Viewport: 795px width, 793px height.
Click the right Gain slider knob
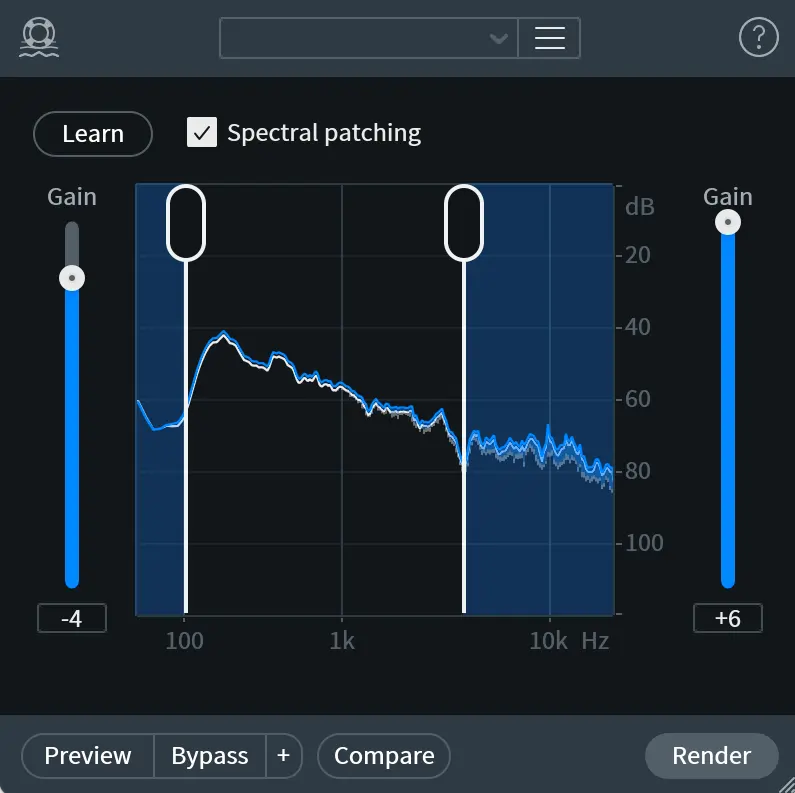(x=728, y=222)
